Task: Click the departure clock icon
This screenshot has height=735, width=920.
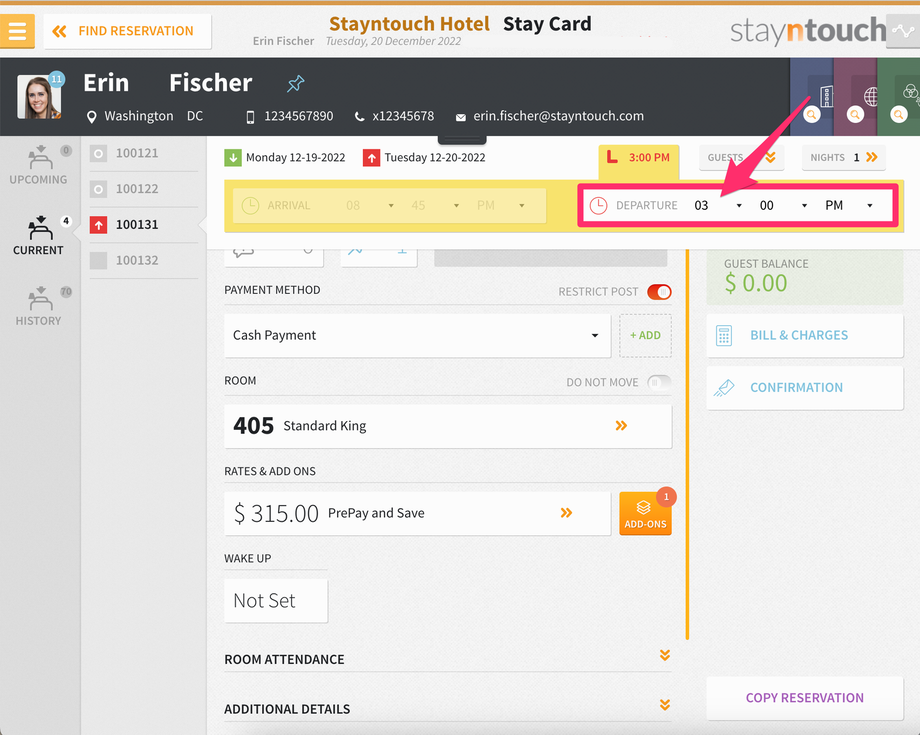Action: point(598,206)
